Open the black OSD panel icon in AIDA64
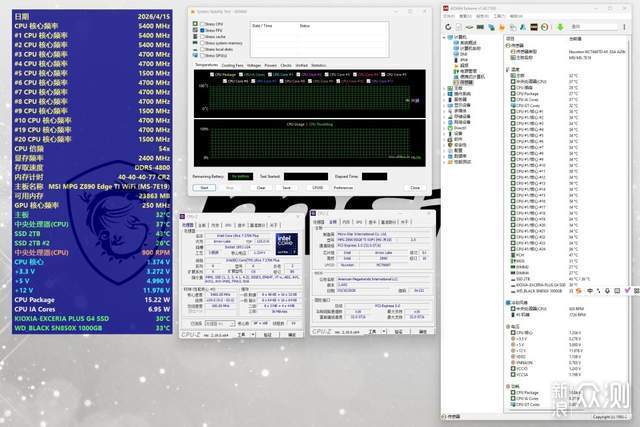640x427 pixels. coord(534,27)
